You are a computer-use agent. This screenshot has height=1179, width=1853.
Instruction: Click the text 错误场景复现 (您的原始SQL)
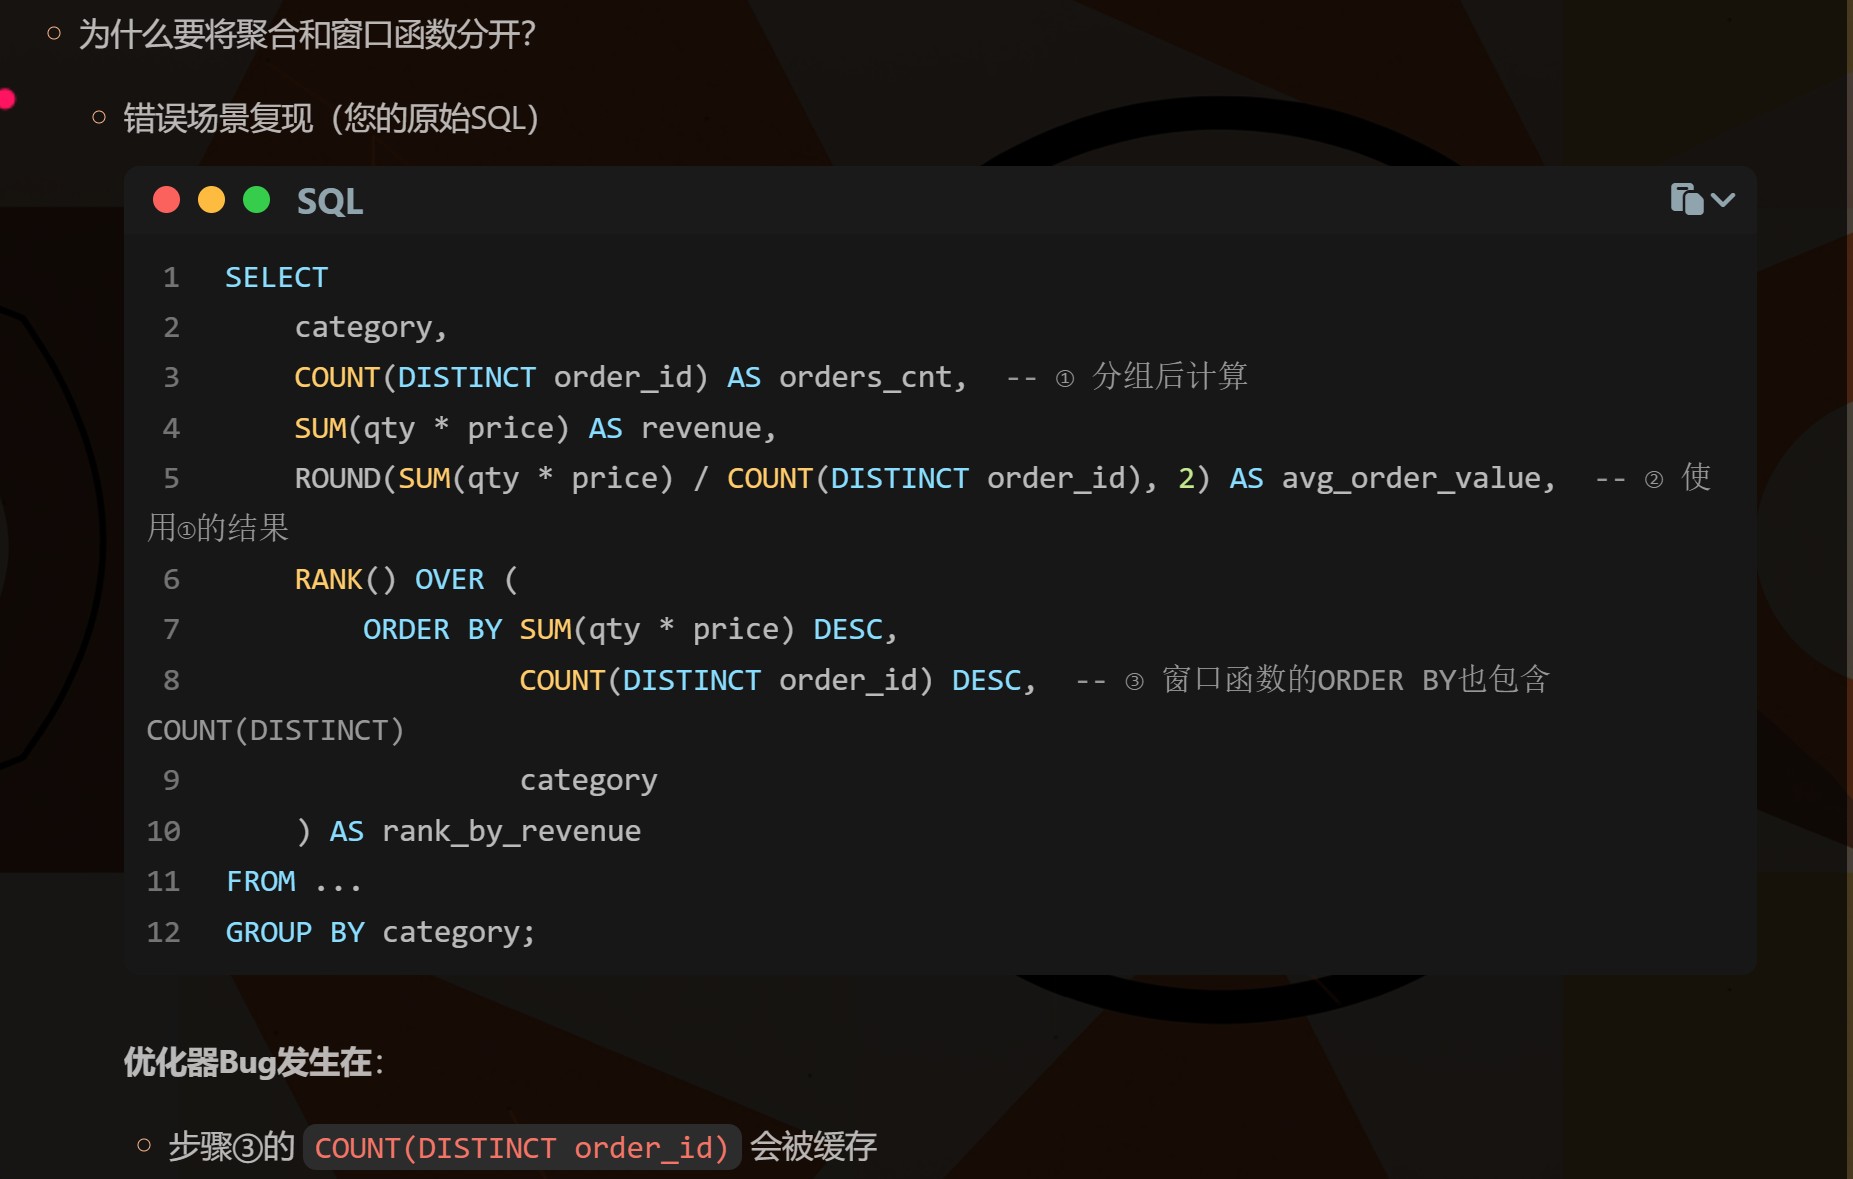tap(331, 118)
